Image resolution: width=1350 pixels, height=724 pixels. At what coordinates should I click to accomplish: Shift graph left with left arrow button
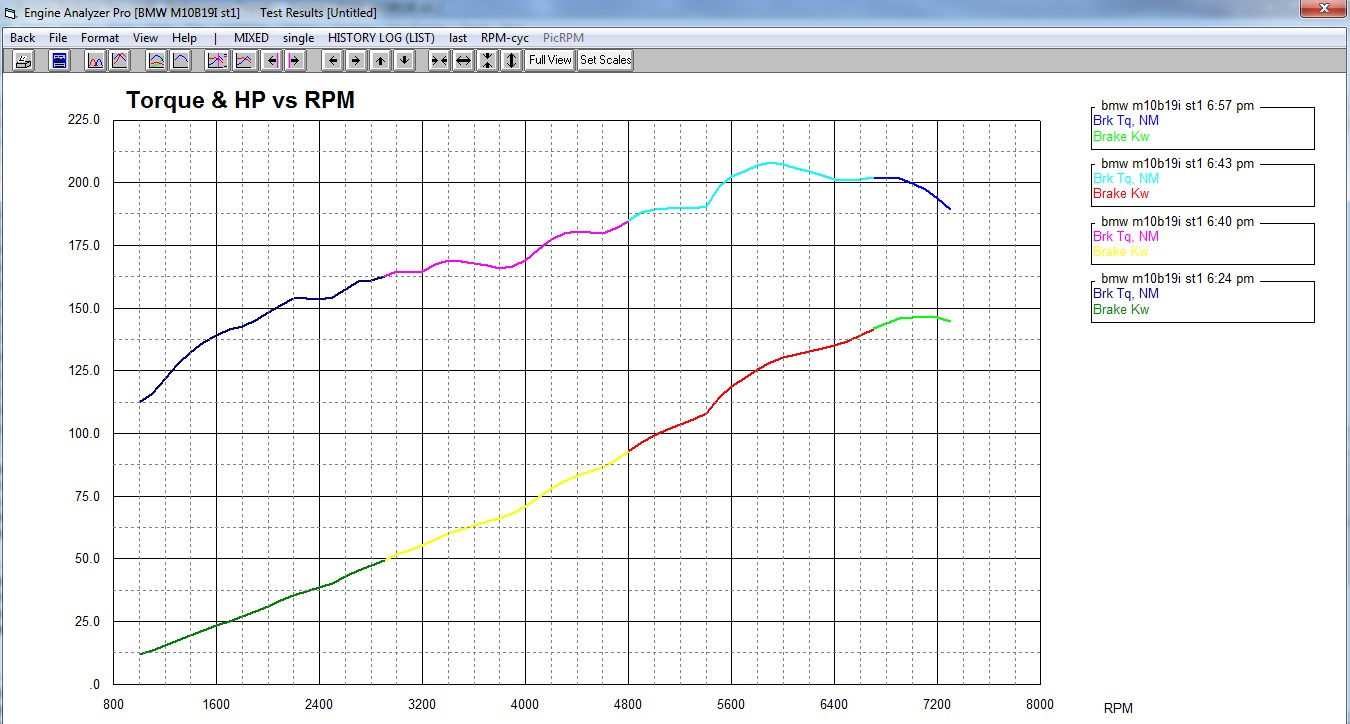(x=333, y=60)
